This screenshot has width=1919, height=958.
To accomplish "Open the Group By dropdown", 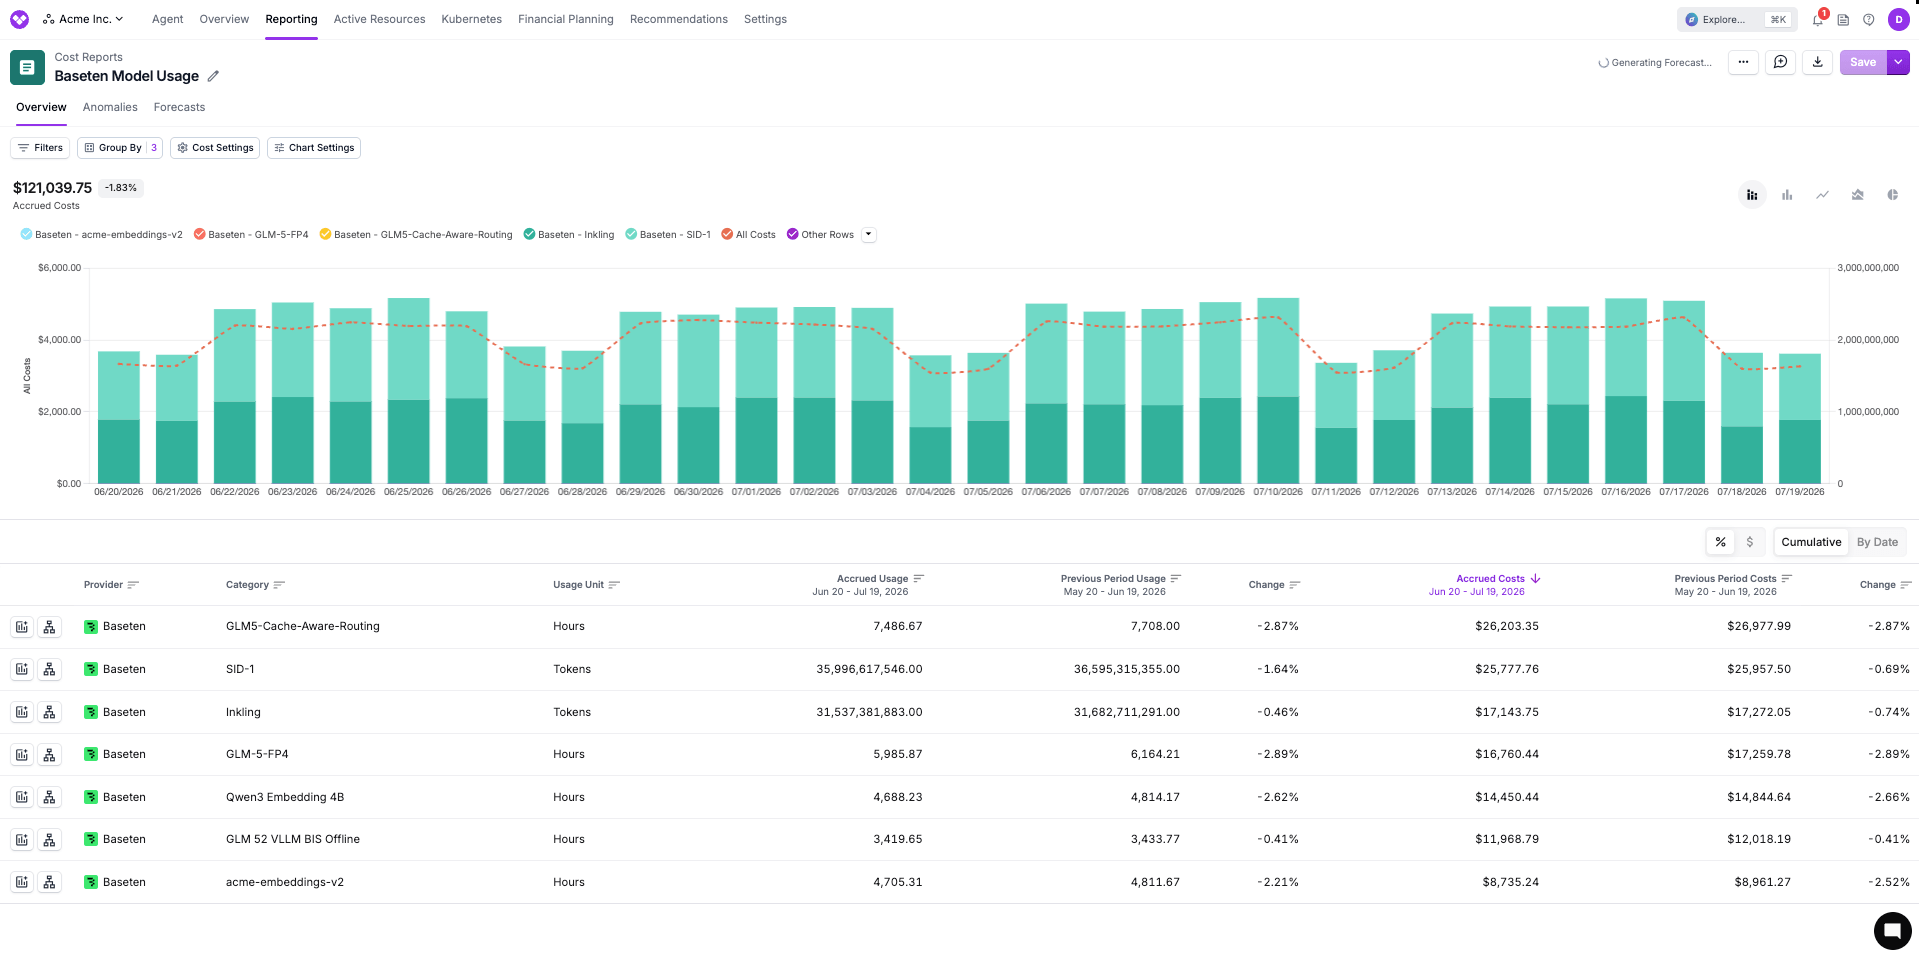I will [x=120, y=148].
